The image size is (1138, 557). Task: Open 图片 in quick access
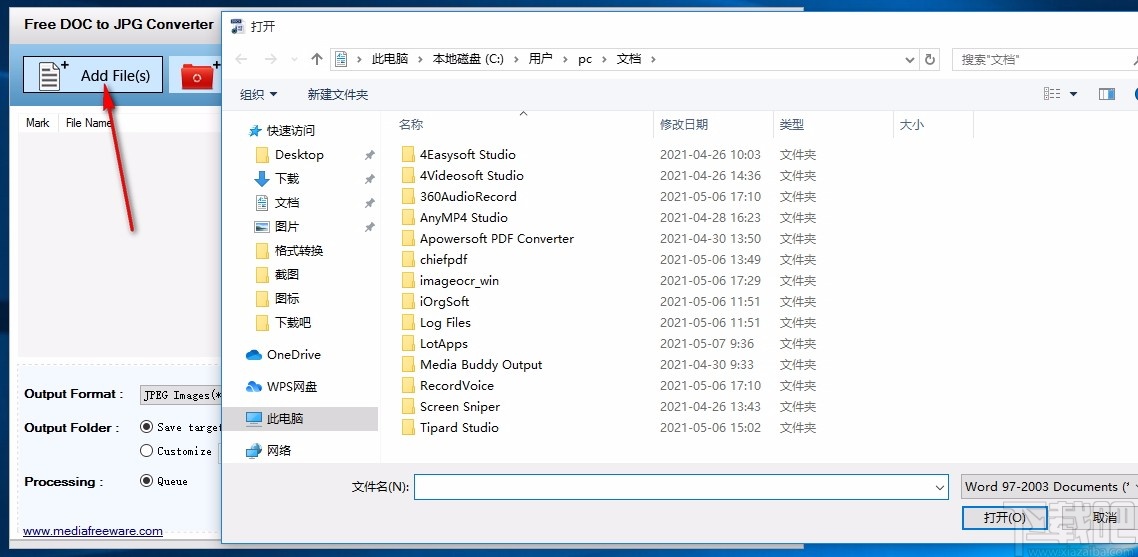(287, 227)
